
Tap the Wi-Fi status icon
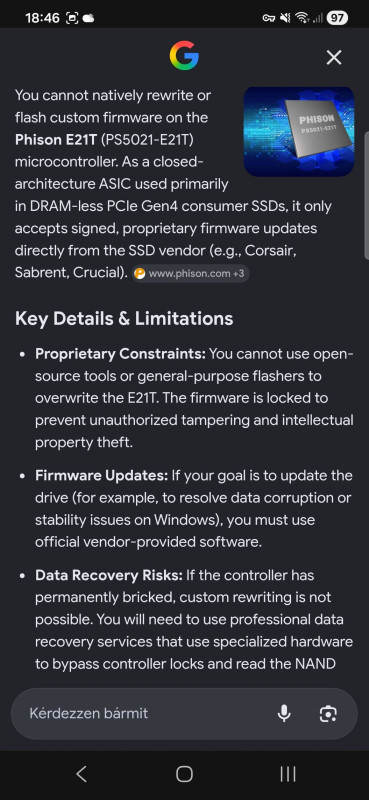coord(303,18)
